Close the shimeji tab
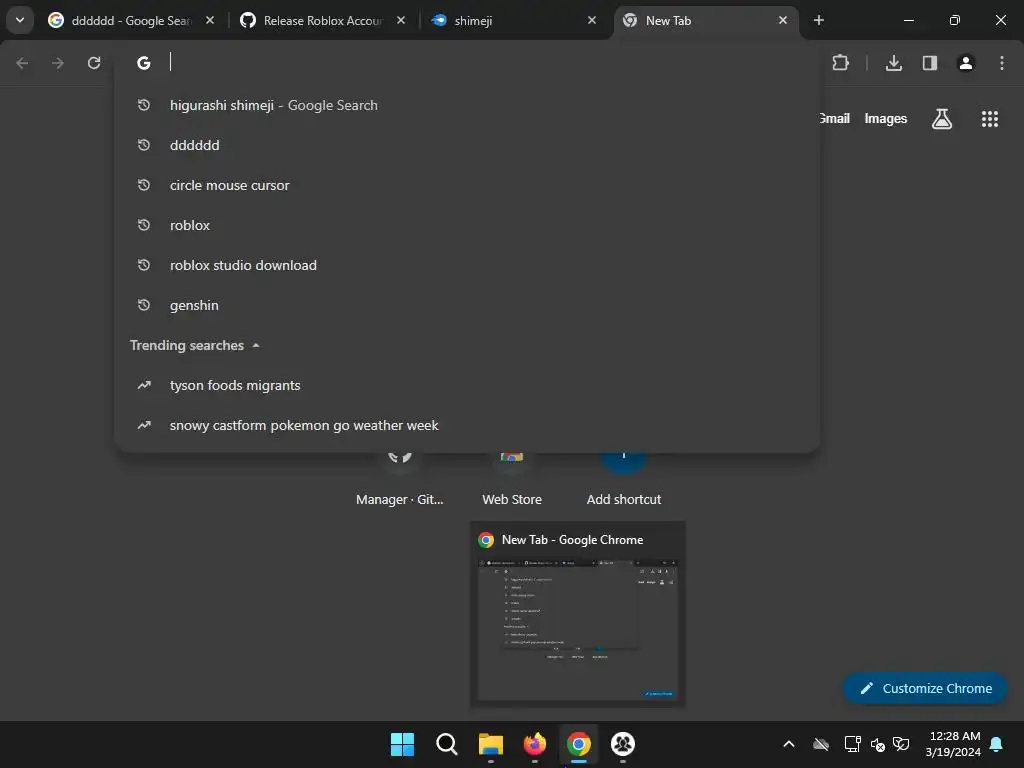Screen dimensions: 1024x768 [x=592, y=20]
